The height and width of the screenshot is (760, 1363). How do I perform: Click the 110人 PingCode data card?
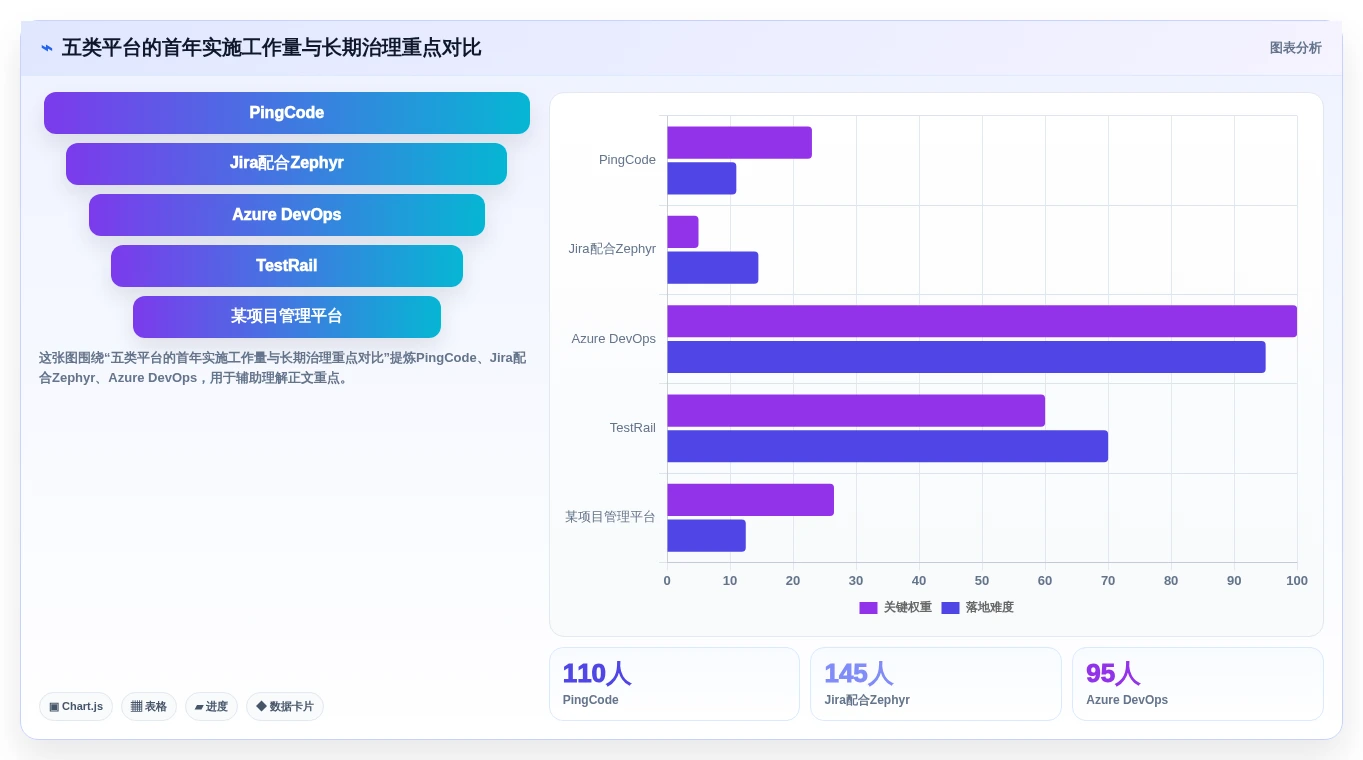click(x=674, y=684)
